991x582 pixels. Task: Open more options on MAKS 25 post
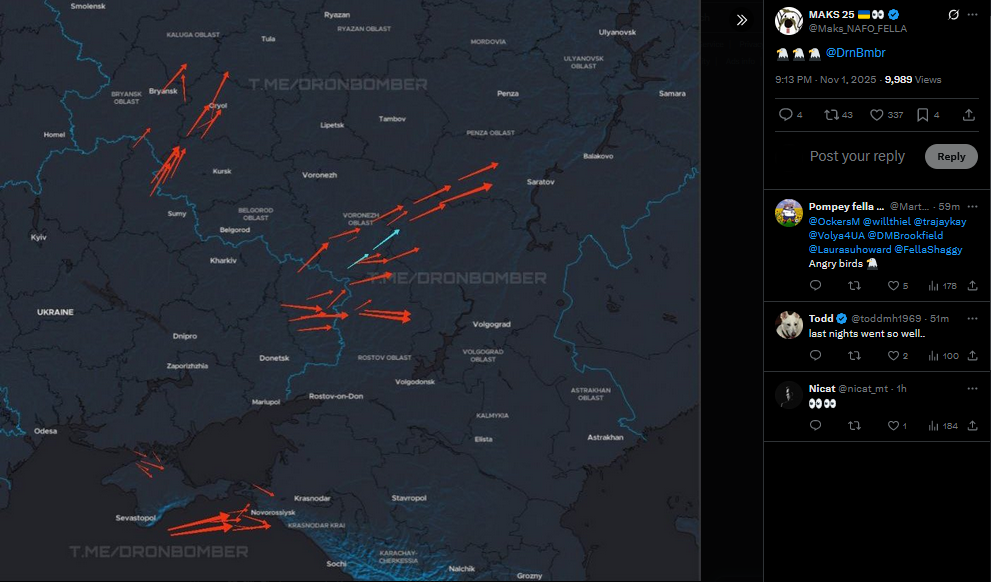coord(973,15)
